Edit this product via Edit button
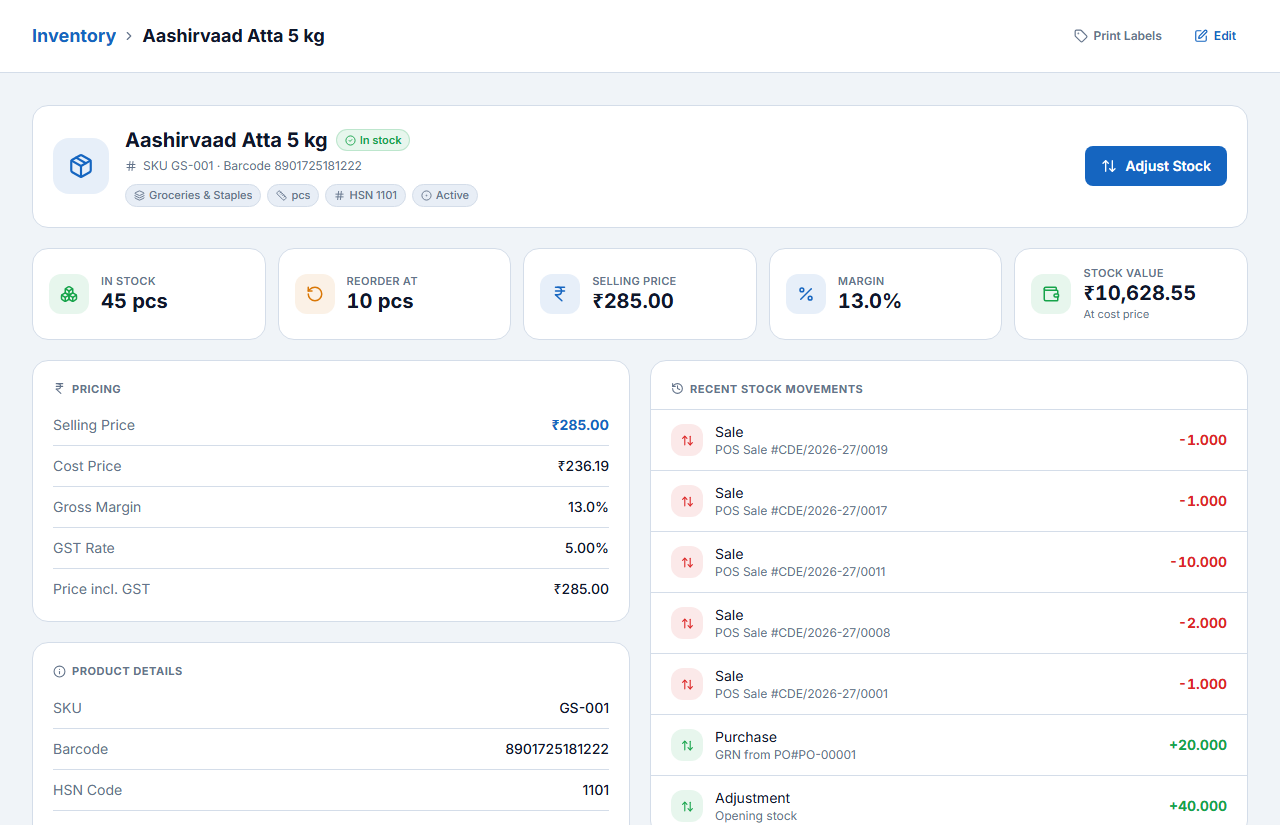This screenshot has height=825, width=1280. pyautogui.click(x=1215, y=36)
